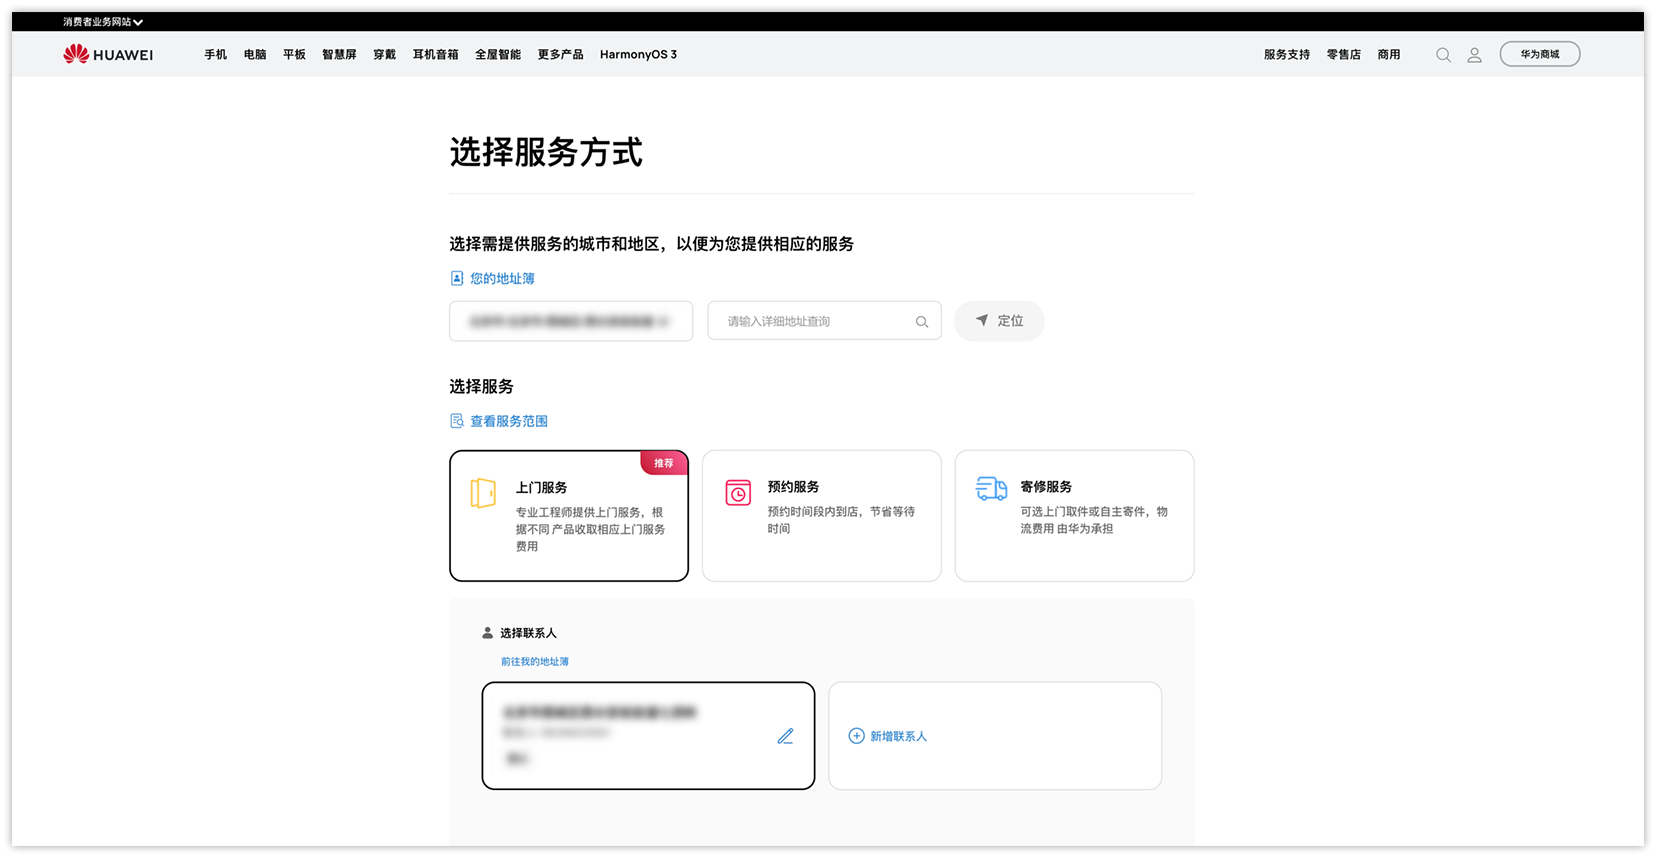
Task: Open the 更多产品 menu
Action: click(560, 55)
